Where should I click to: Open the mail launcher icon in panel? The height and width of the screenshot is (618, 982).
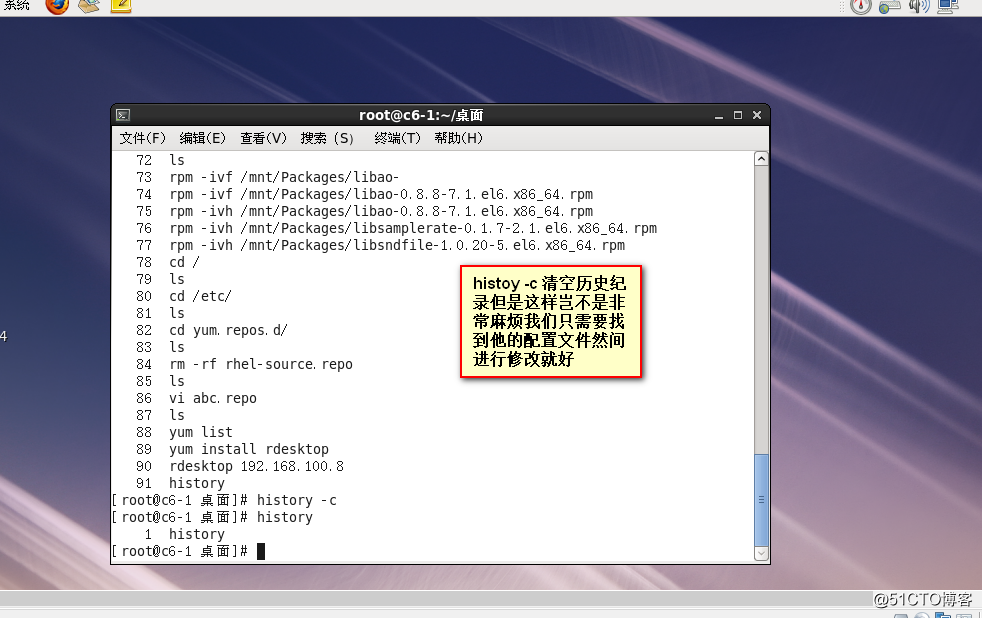(89, 6)
